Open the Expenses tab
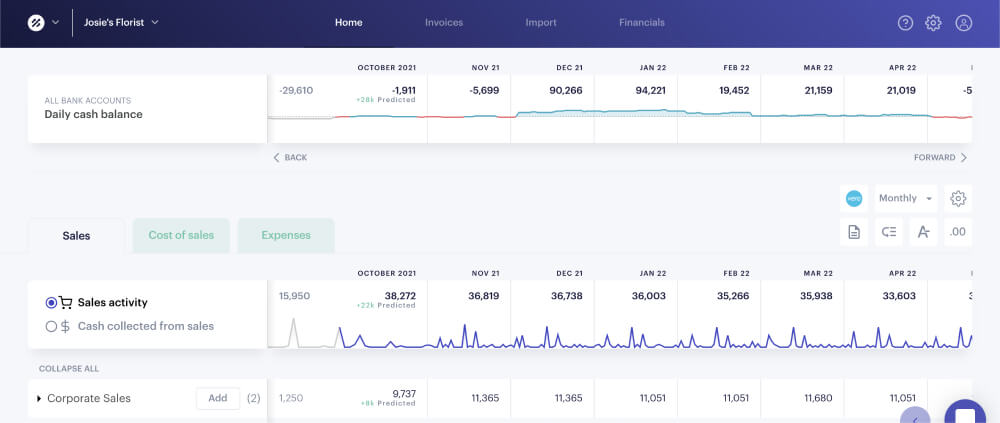The image size is (1000, 423). pyautogui.click(x=286, y=235)
